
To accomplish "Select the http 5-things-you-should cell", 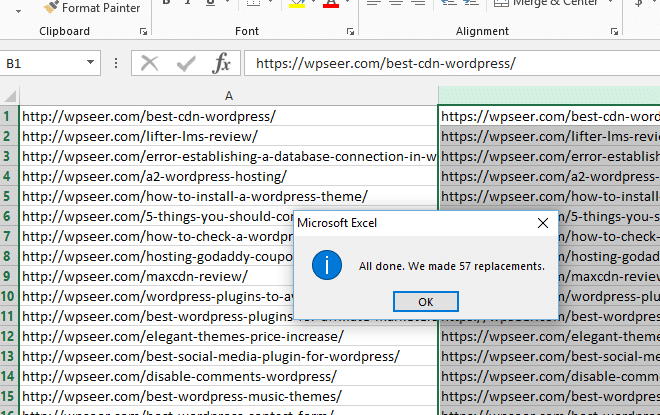I will (x=157, y=216).
